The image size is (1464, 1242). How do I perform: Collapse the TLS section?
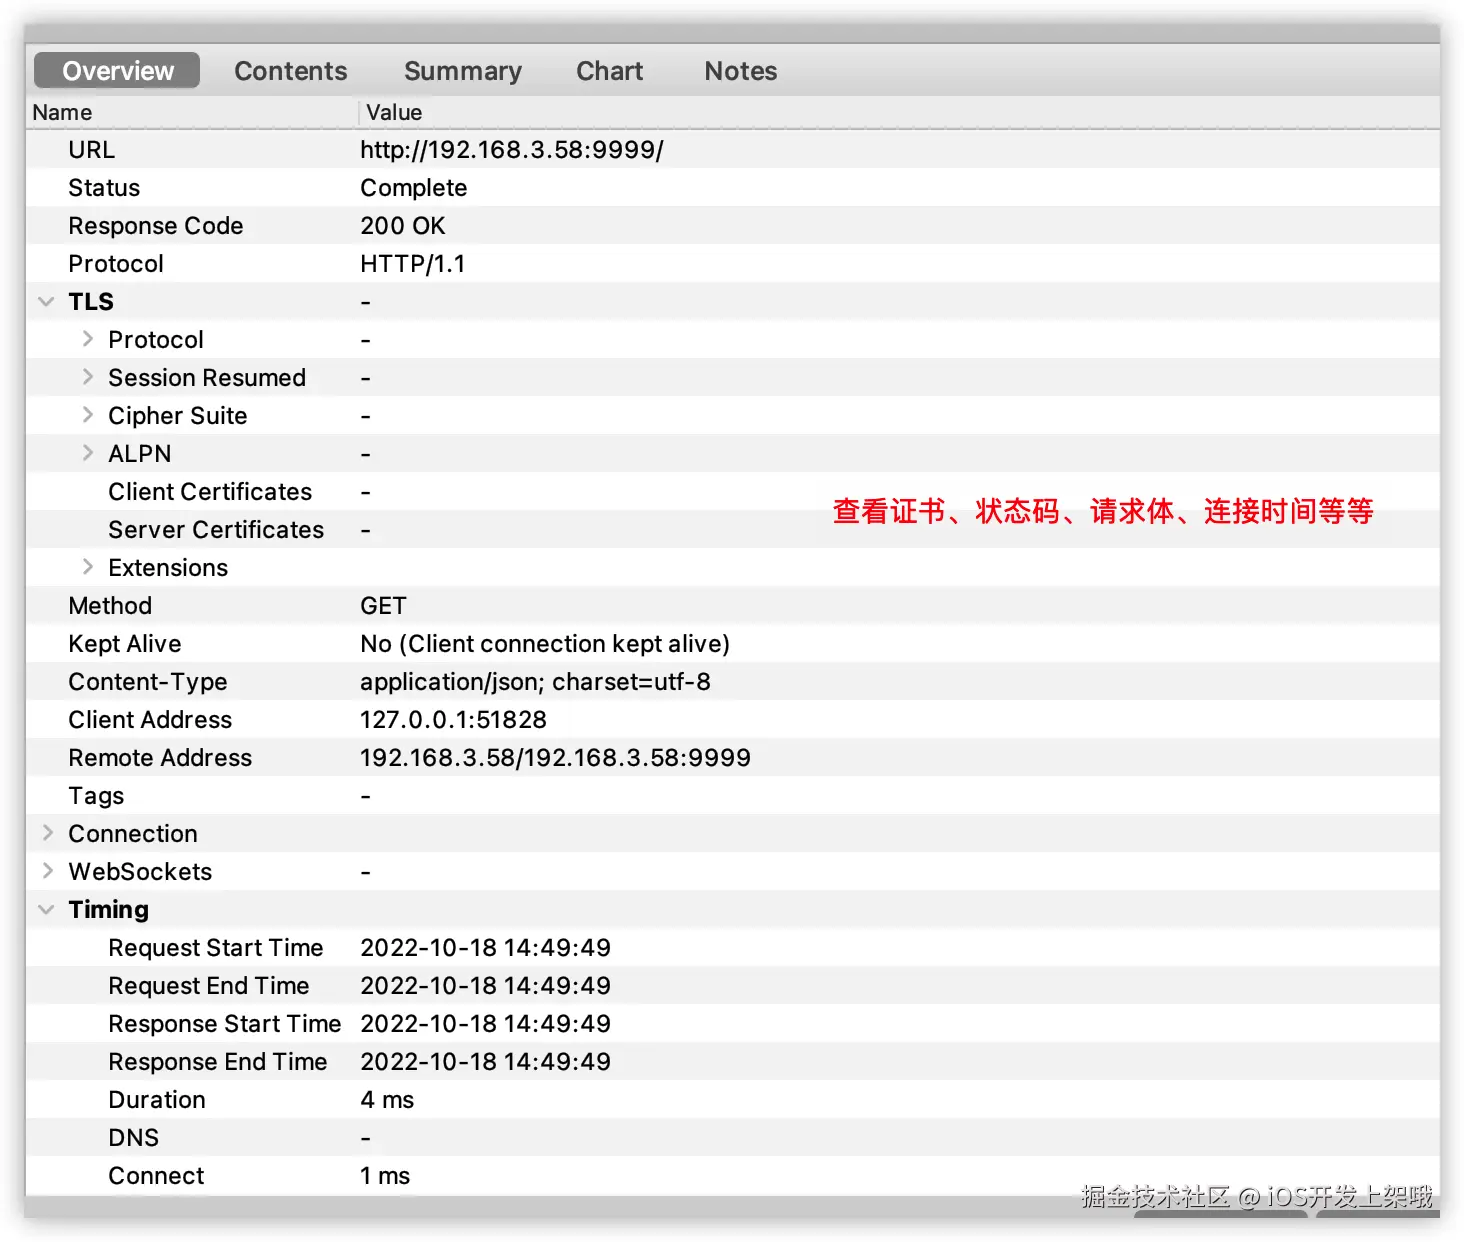pos(46,301)
